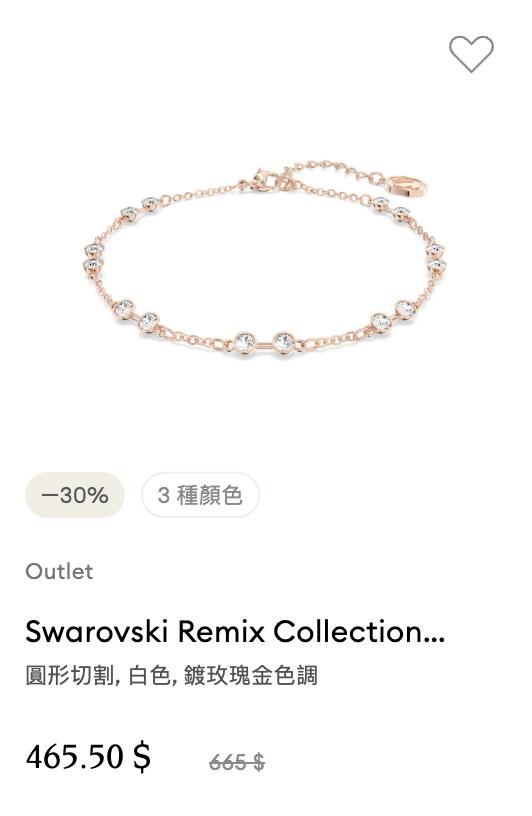Viewport: 532px width, 816px height.
Task: Click the −30% discount badge
Action: pyautogui.click(x=75, y=495)
